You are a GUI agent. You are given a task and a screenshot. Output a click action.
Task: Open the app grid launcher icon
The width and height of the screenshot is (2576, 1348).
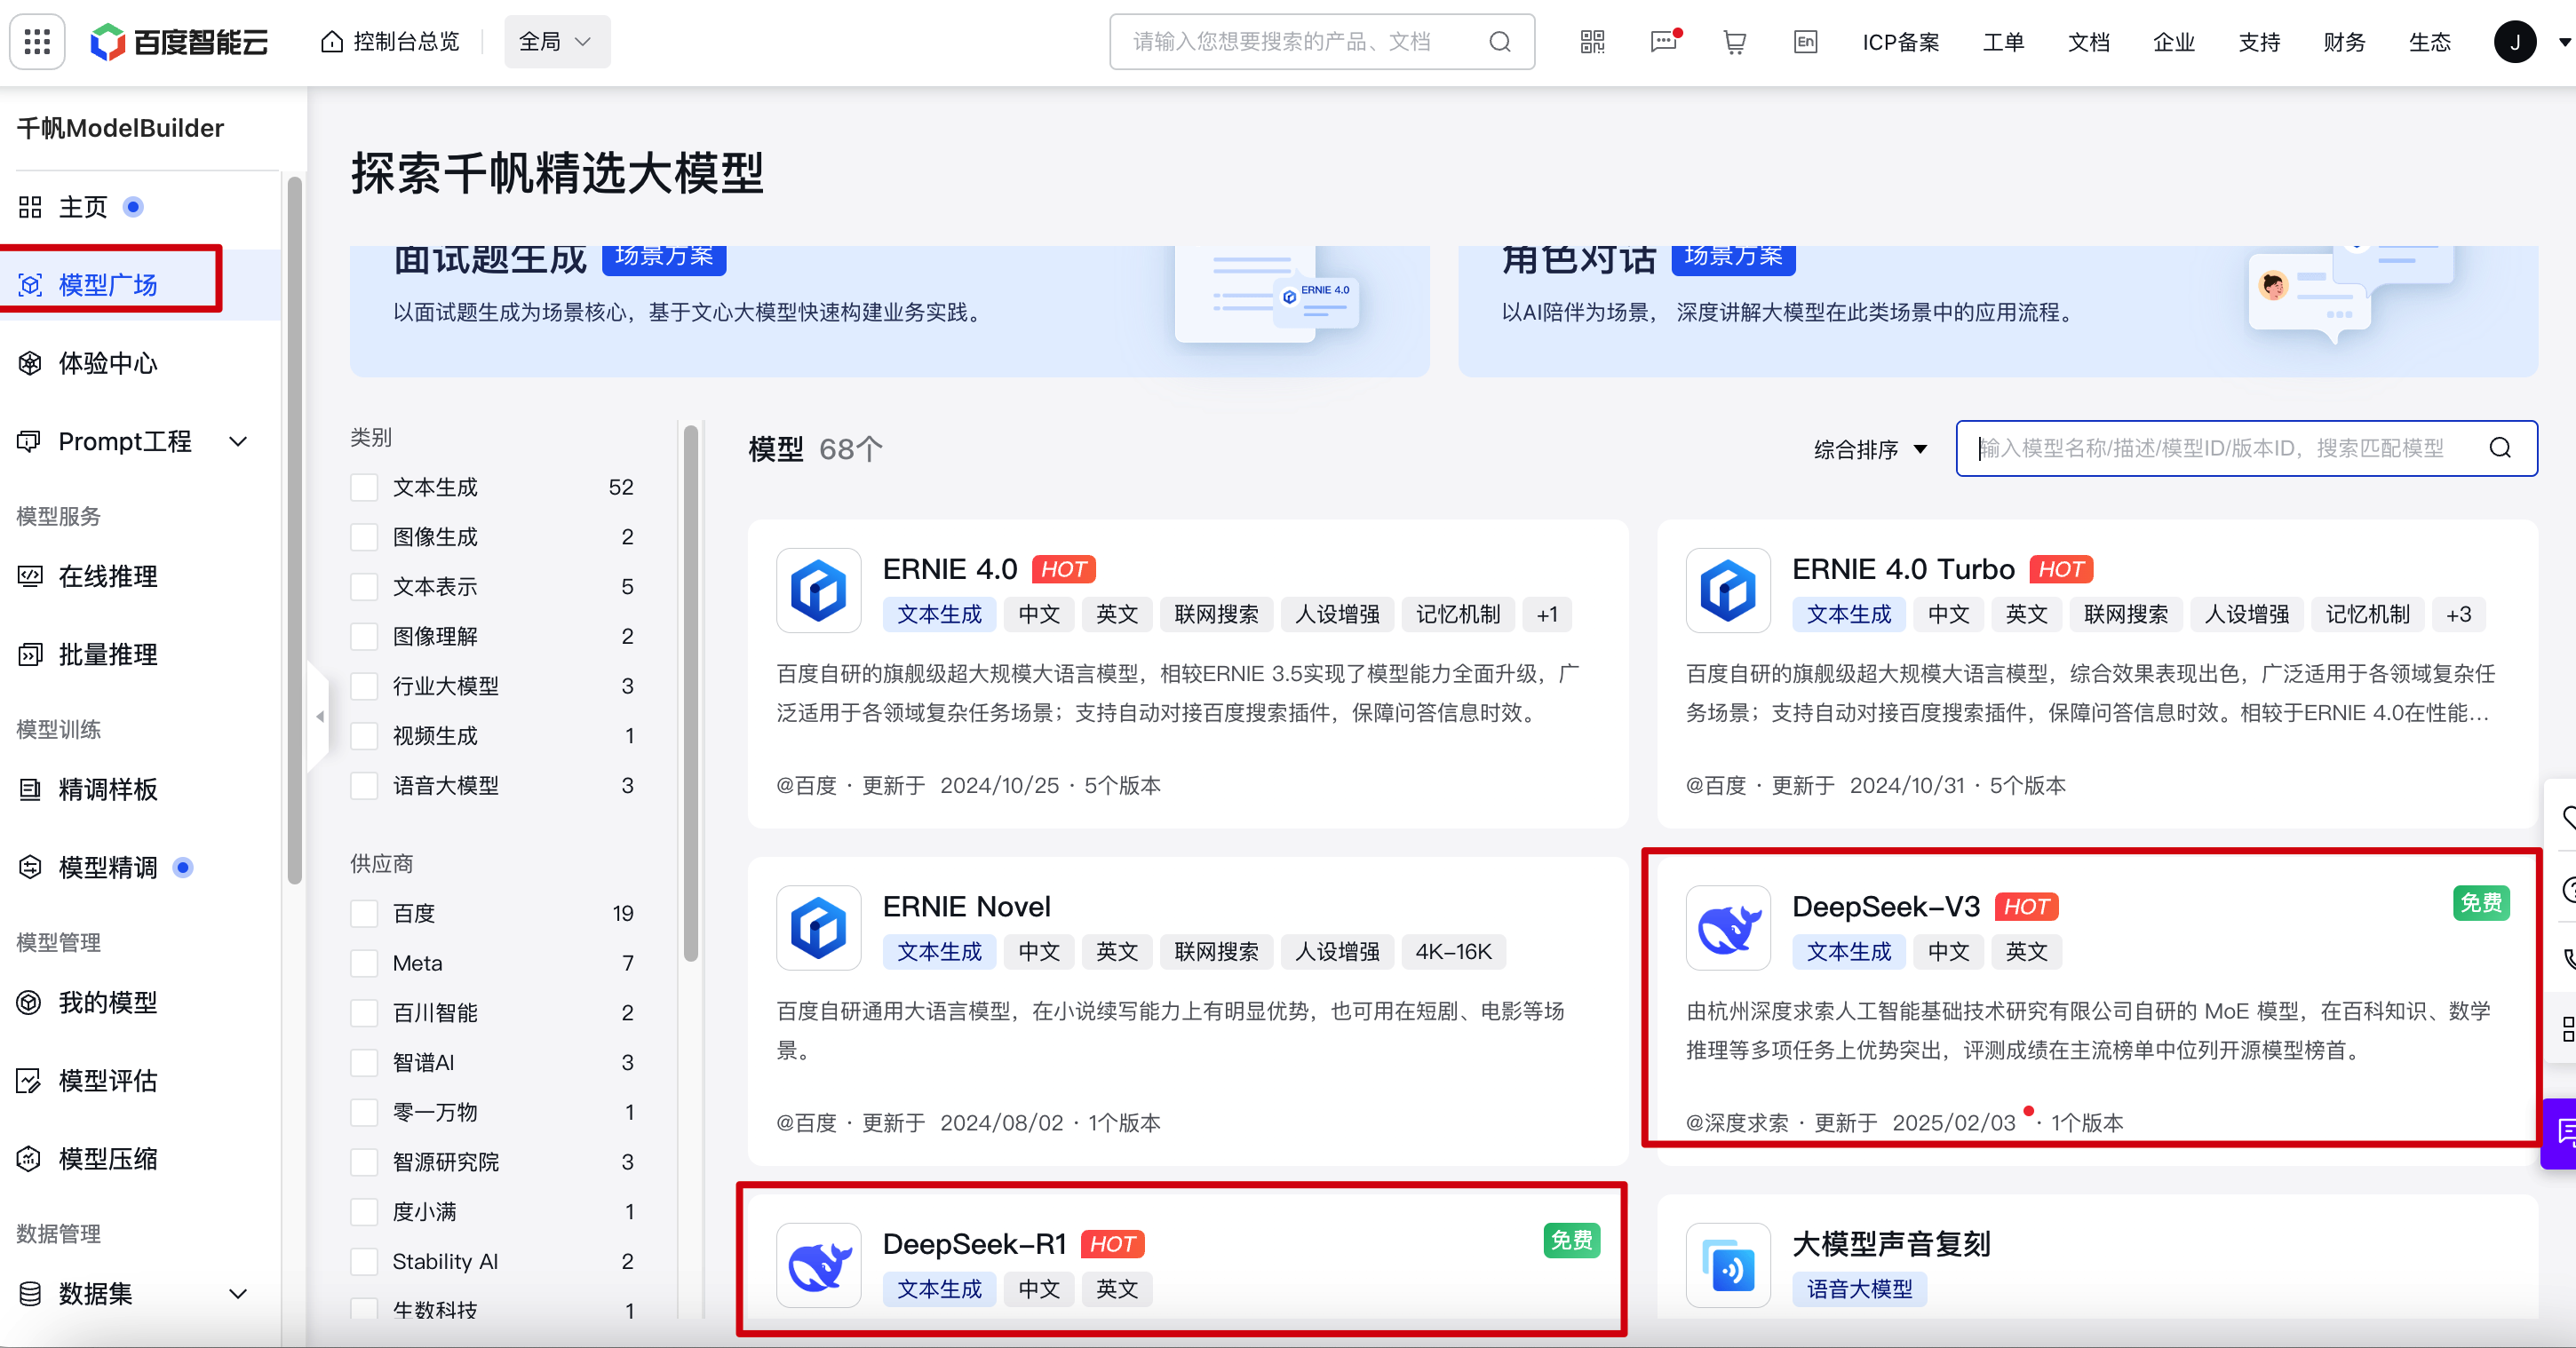pyautogui.click(x=37, y=42)
